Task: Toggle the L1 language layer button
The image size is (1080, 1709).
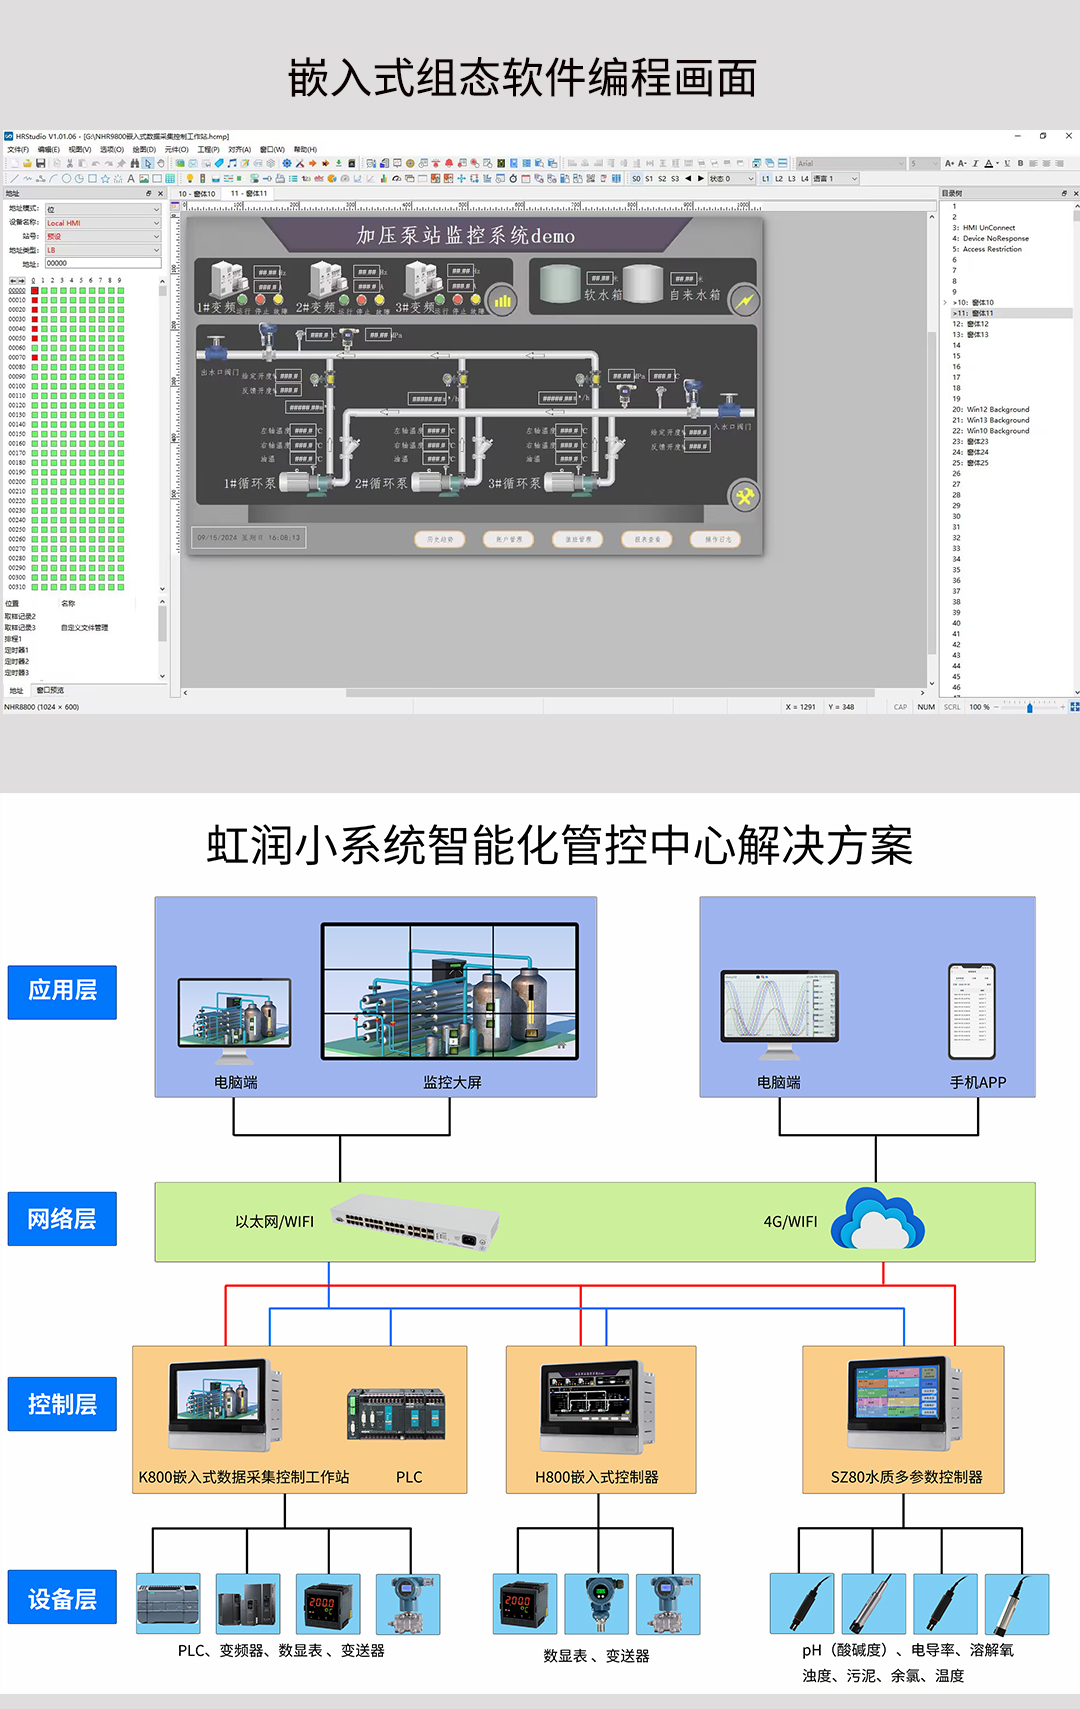Action: (766, 179)
